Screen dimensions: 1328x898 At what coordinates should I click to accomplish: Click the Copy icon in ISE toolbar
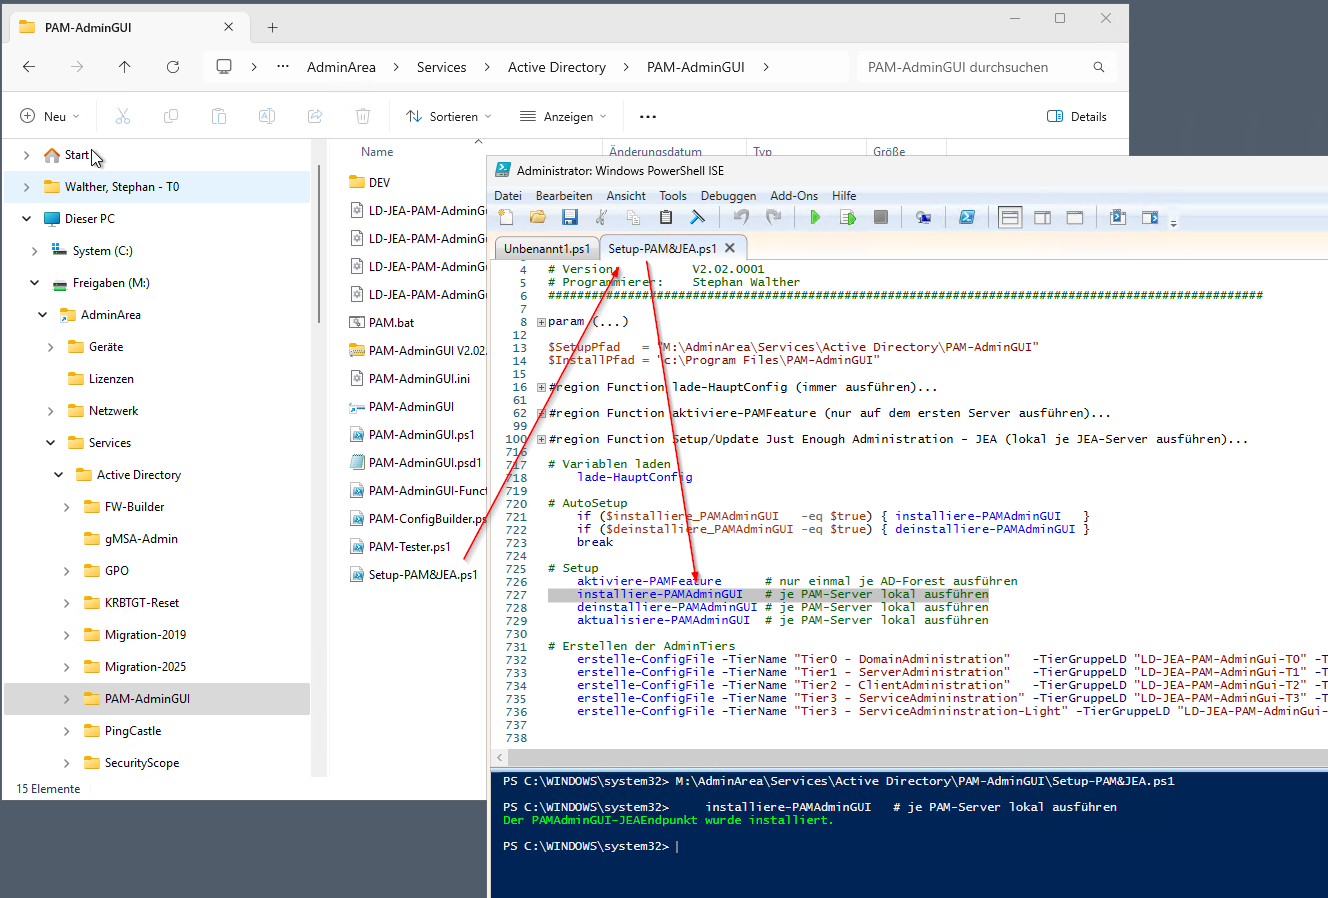[633, 217]
